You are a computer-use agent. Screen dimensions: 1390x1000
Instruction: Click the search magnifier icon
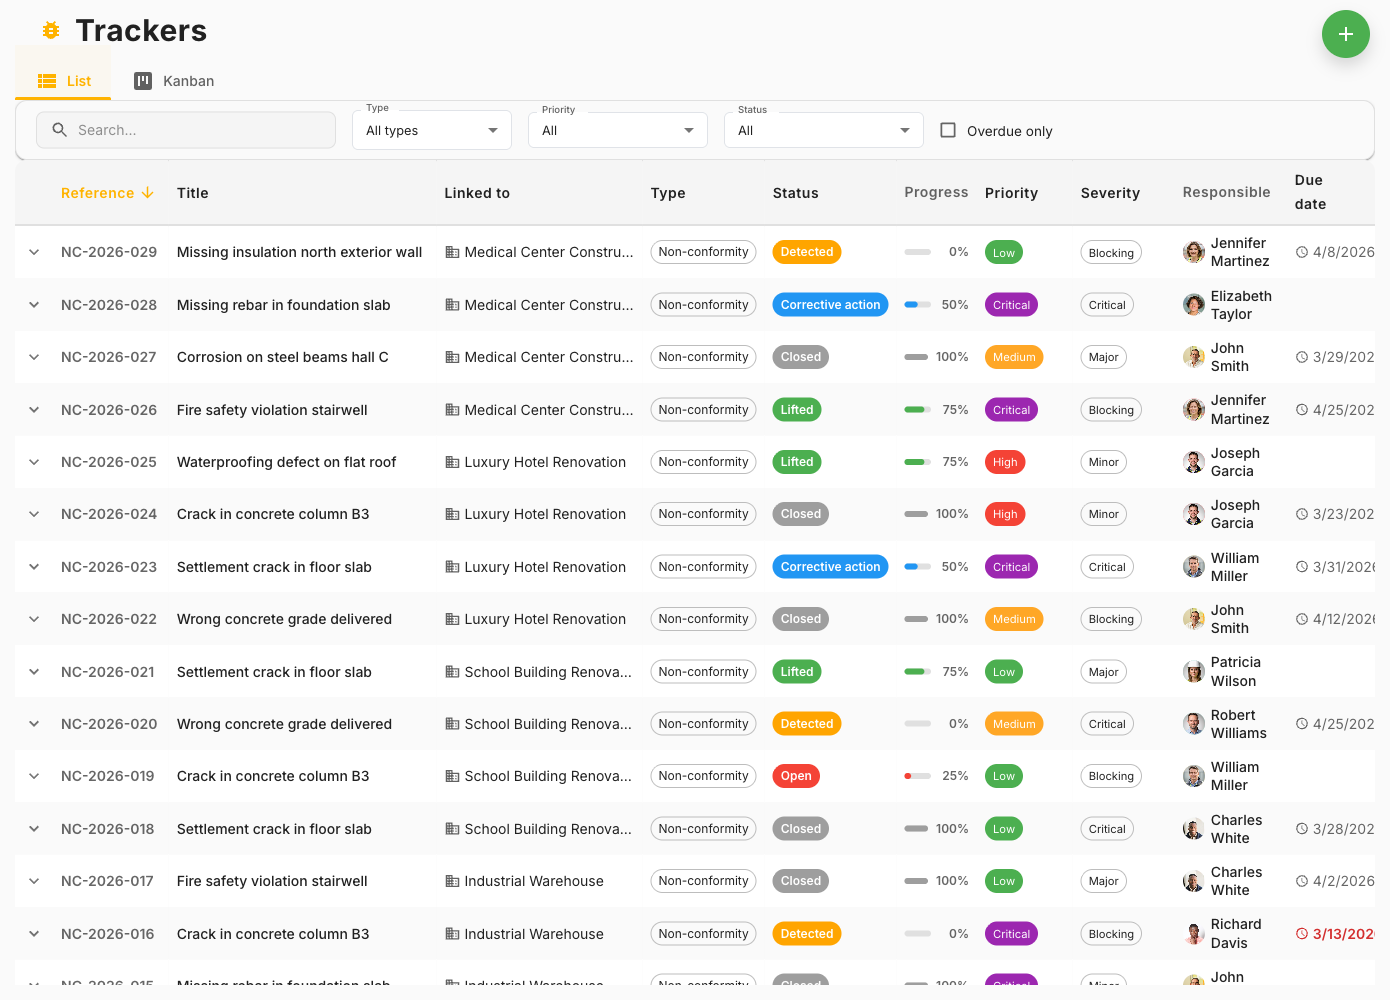[x=60, y=130]
